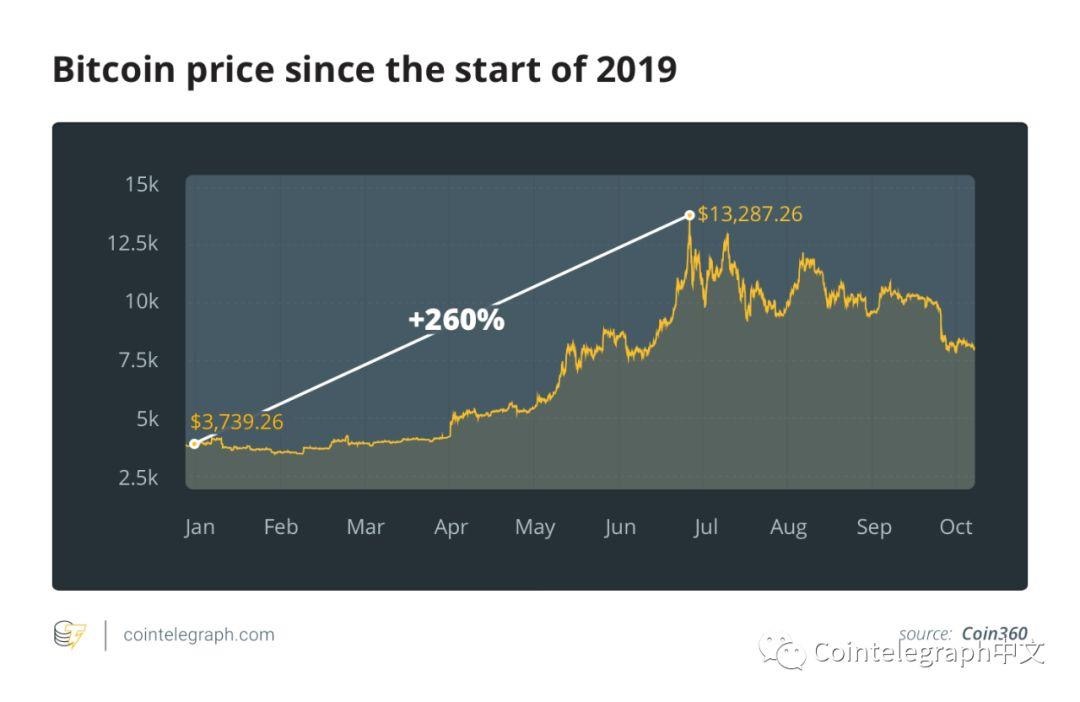Click the Cointelegraph coin logo icon
1080x702 pixels.
(x=70, y=635)
